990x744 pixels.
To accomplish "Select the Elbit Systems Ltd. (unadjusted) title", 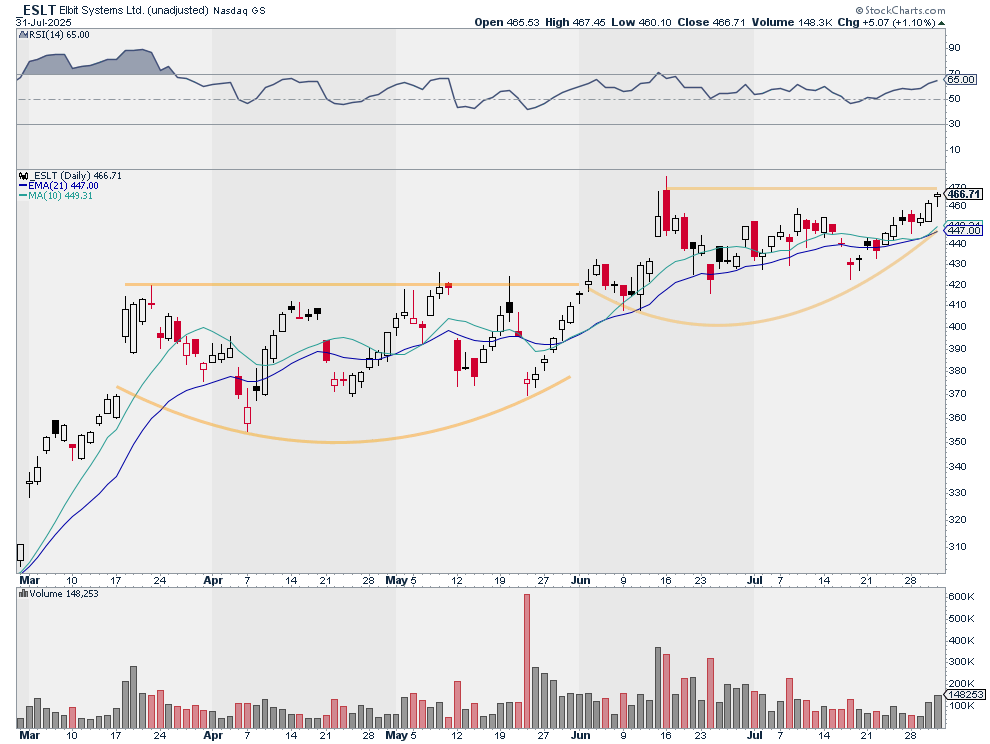I will [134, 11].
